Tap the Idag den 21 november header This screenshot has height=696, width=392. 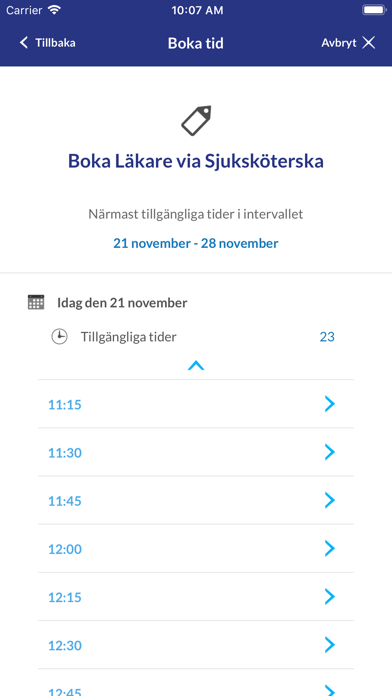pyautogui.click(x=122, y=303)
